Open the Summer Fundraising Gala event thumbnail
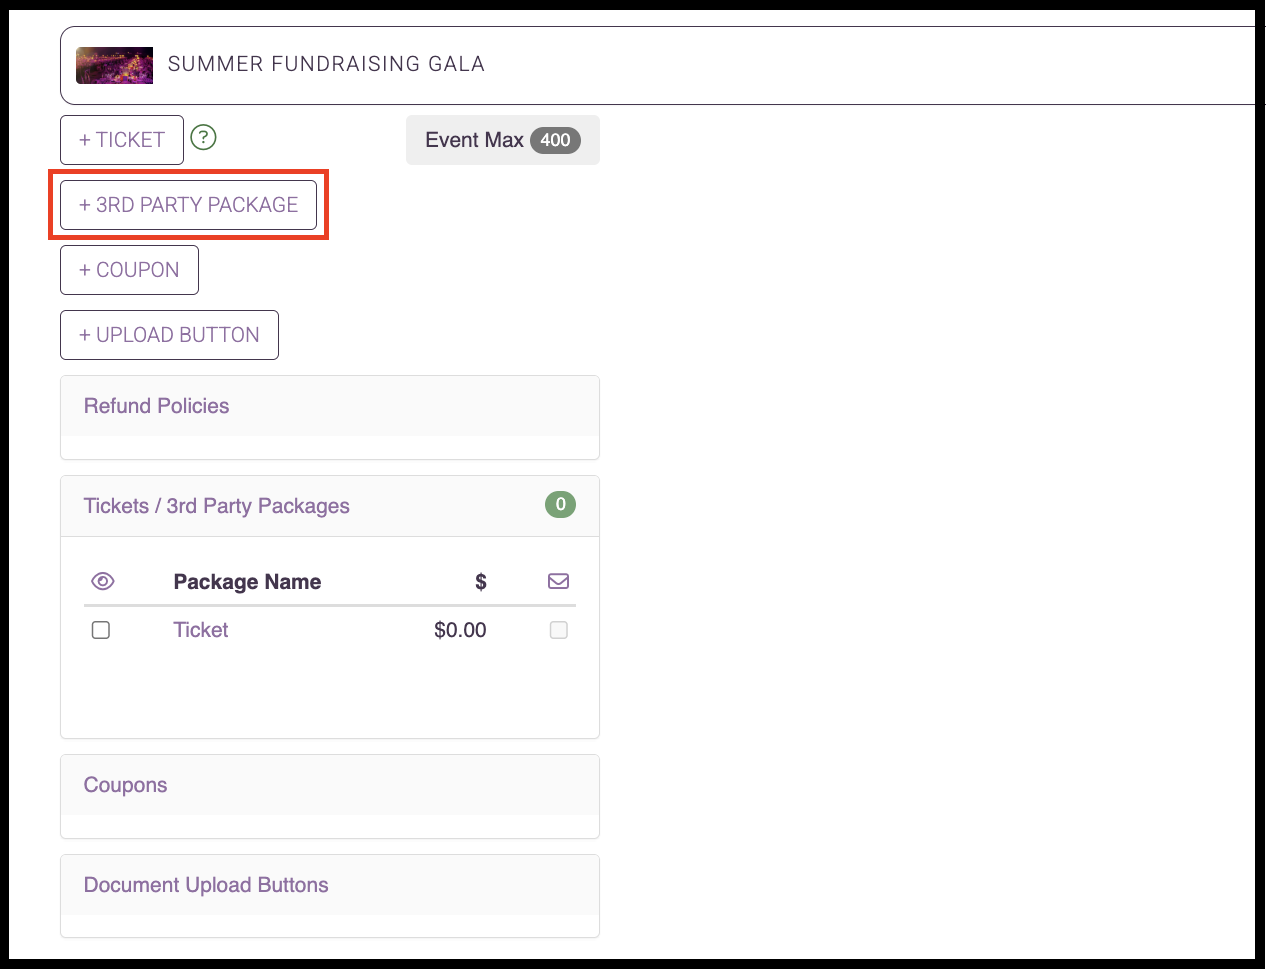 click(x=114, y=65)
